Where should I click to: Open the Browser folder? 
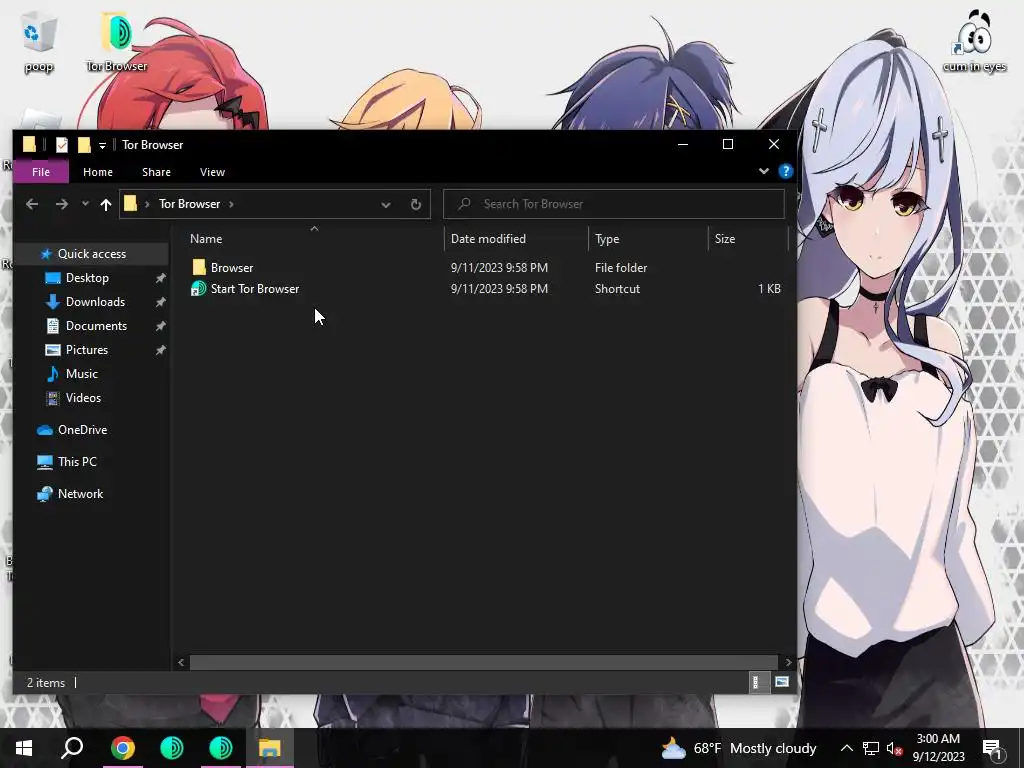(231, 268)
